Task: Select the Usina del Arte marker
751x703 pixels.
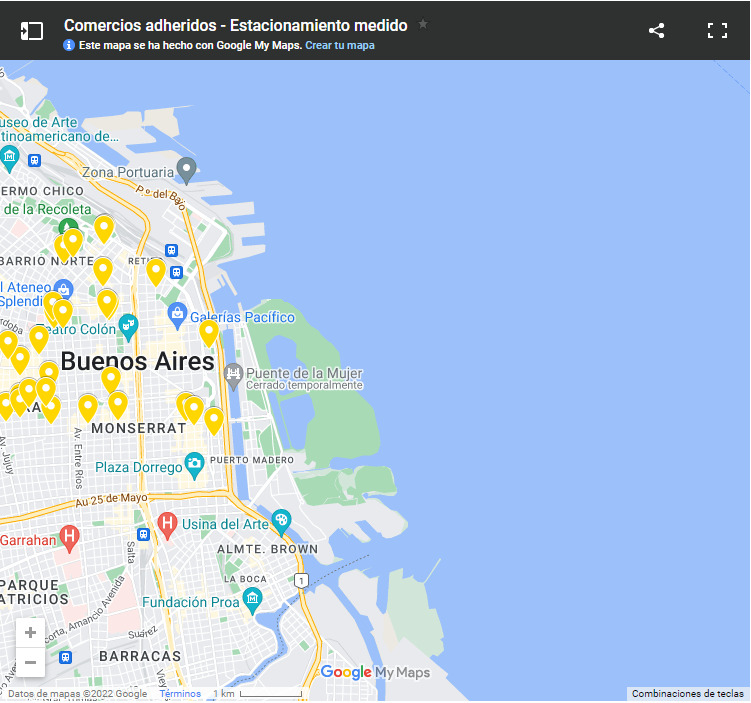Action: (281, 521)
